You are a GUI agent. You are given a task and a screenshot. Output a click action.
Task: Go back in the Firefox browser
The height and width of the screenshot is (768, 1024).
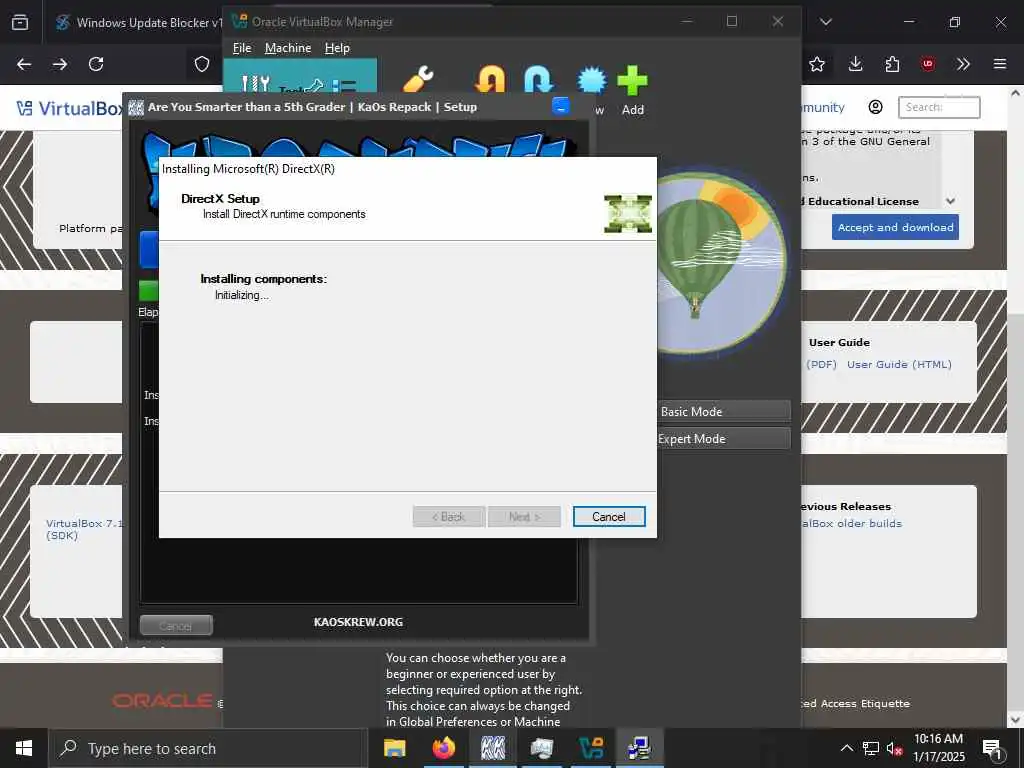click(x=24, y=64)
